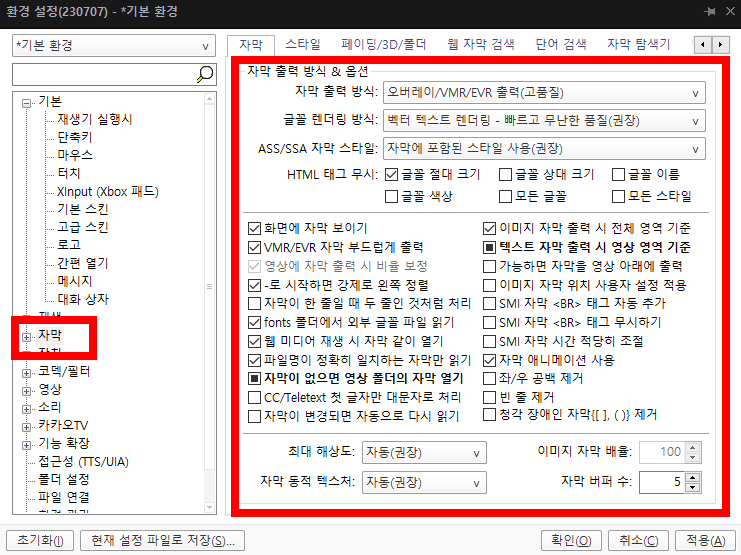Click the 자막 버퍼 수 value field
Viewport: 741px width, 555px height.
pos(662,482)
